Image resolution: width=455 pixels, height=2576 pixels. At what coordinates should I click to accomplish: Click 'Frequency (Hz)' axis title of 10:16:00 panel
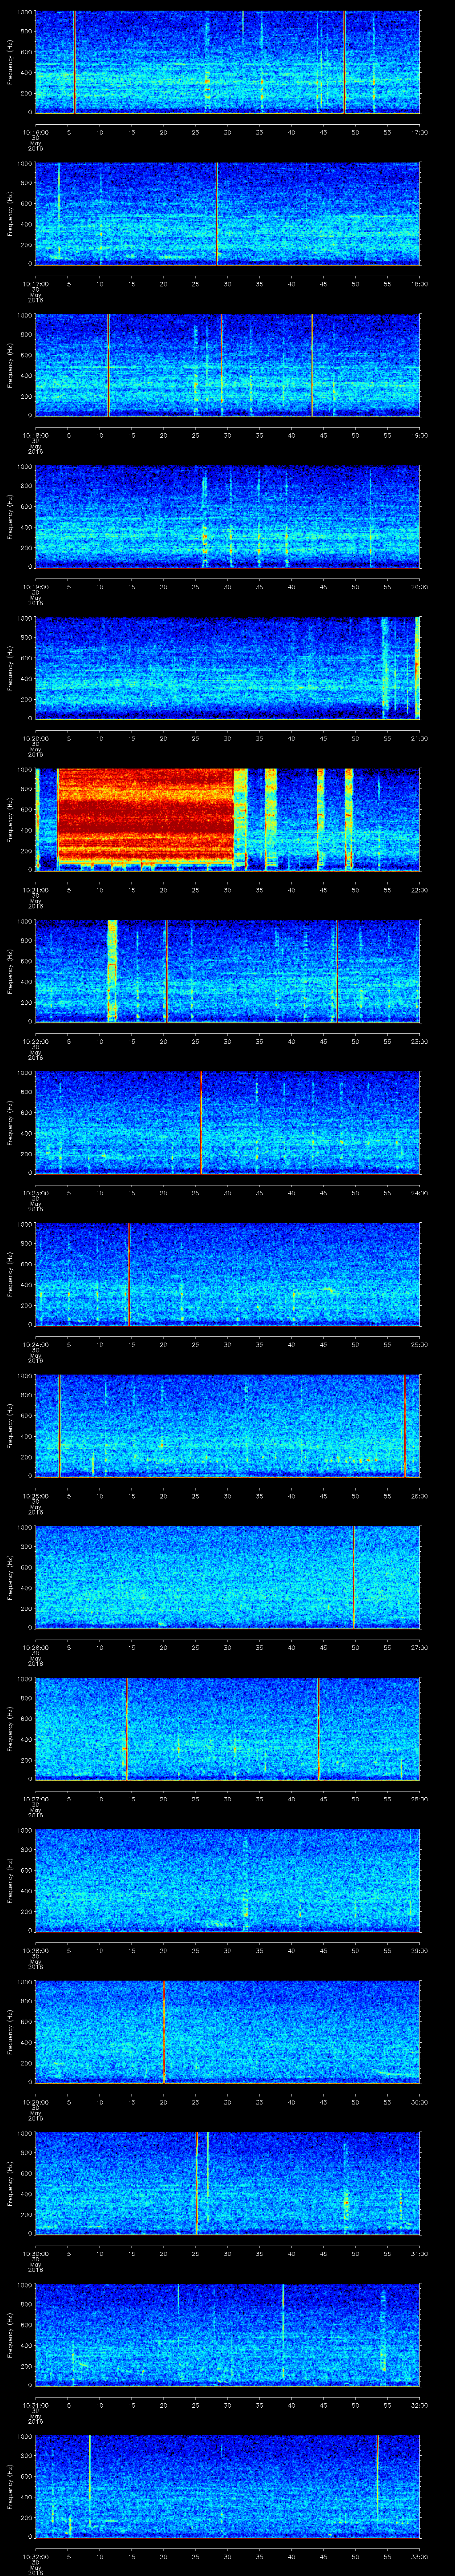[10, 62]
